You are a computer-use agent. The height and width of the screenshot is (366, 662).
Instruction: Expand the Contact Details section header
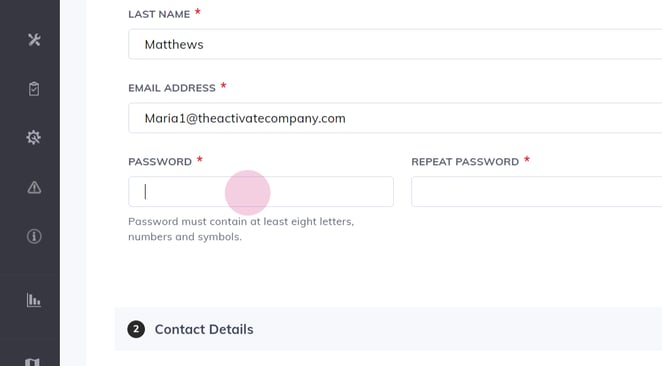click(388, 329)
